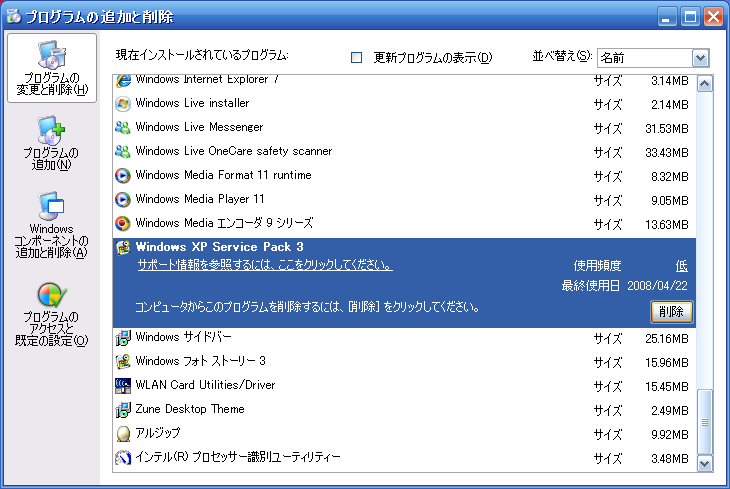Click scrollbar down arrow

(x=704, y=463)
